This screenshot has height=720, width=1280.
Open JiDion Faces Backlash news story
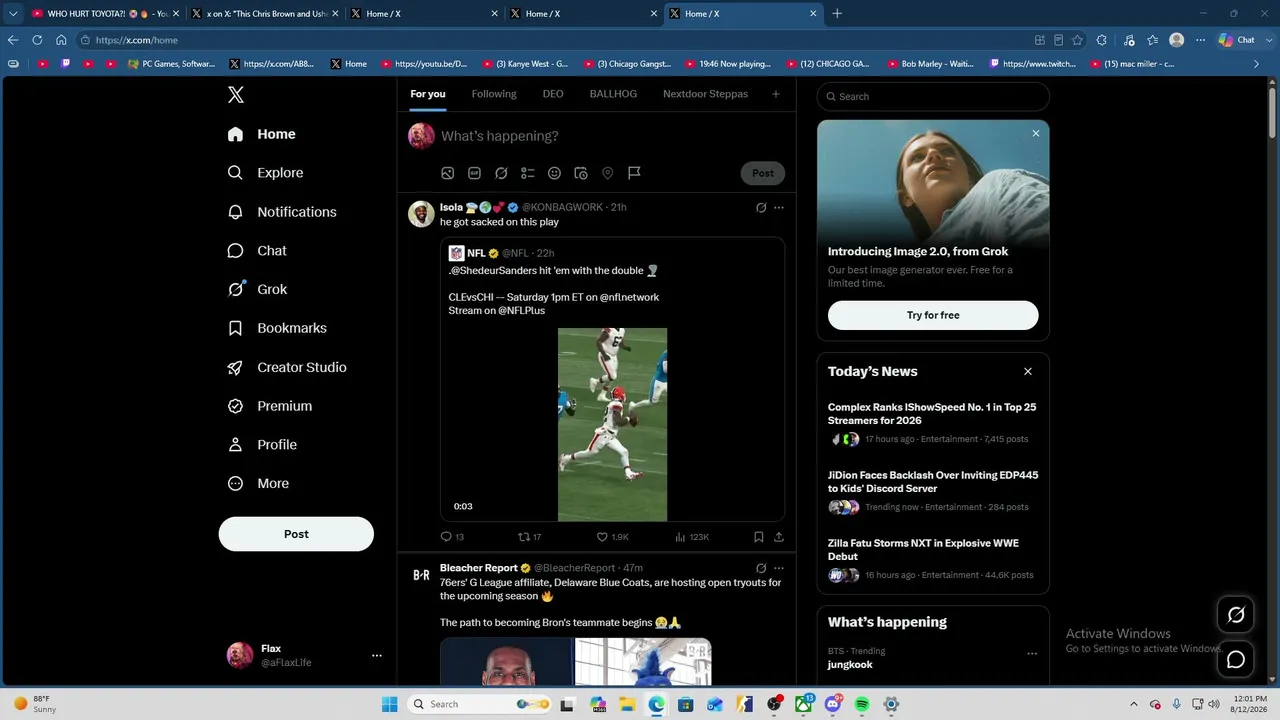pyautogui.click(x=933, y=482)
